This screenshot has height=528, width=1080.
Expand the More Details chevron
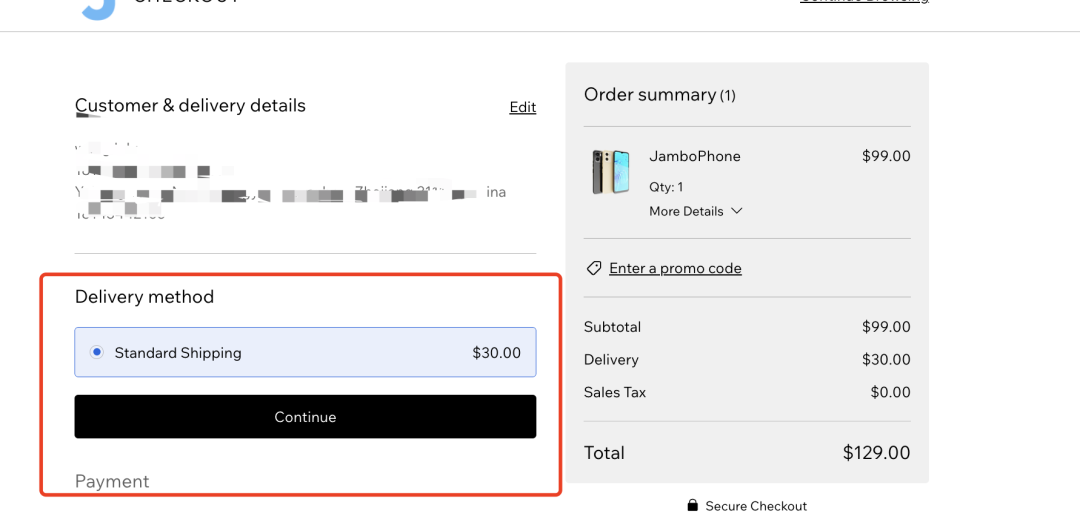pyautogui.click(x=736, y=211)
